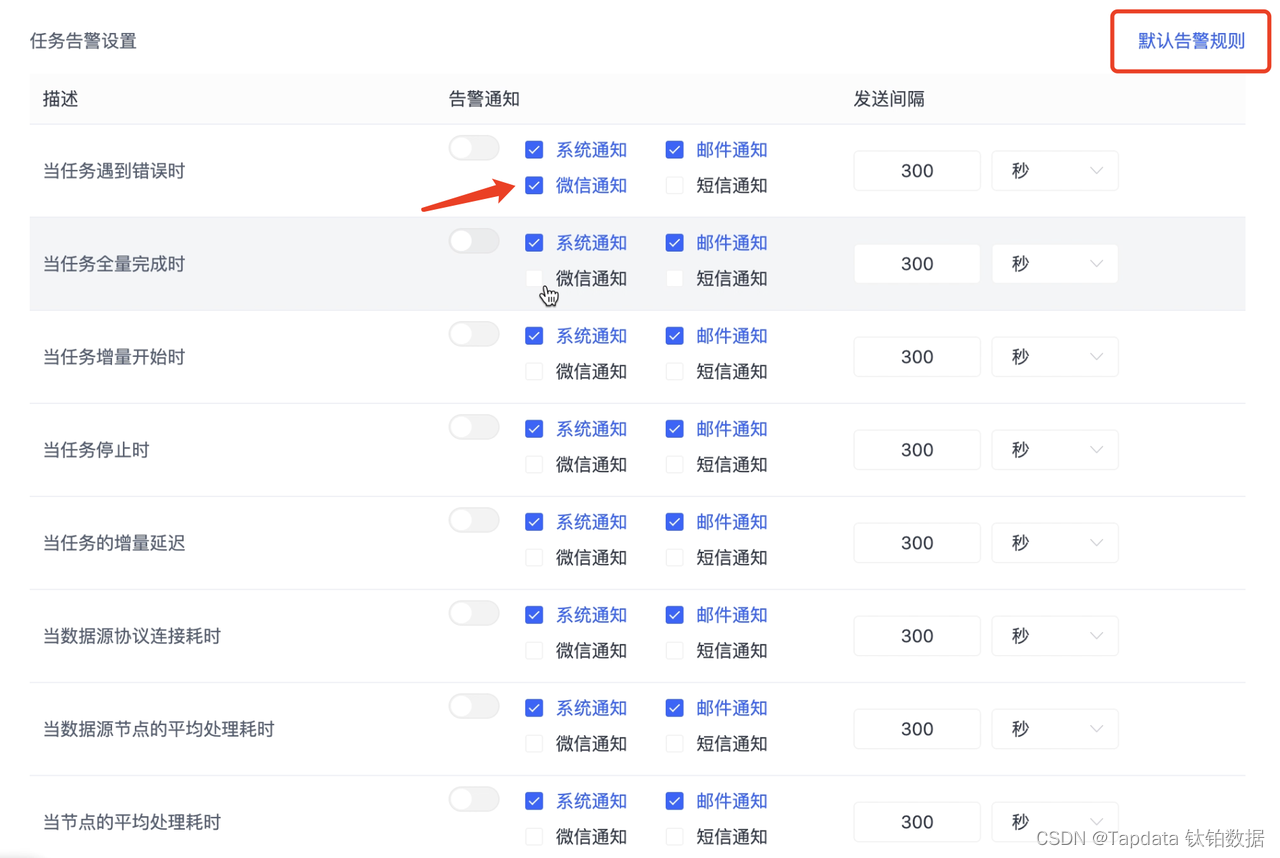Check 微信通知 for 当数据源节点的平均处理耗时
Screen dimensions: 1280x858
coord(534,743)
